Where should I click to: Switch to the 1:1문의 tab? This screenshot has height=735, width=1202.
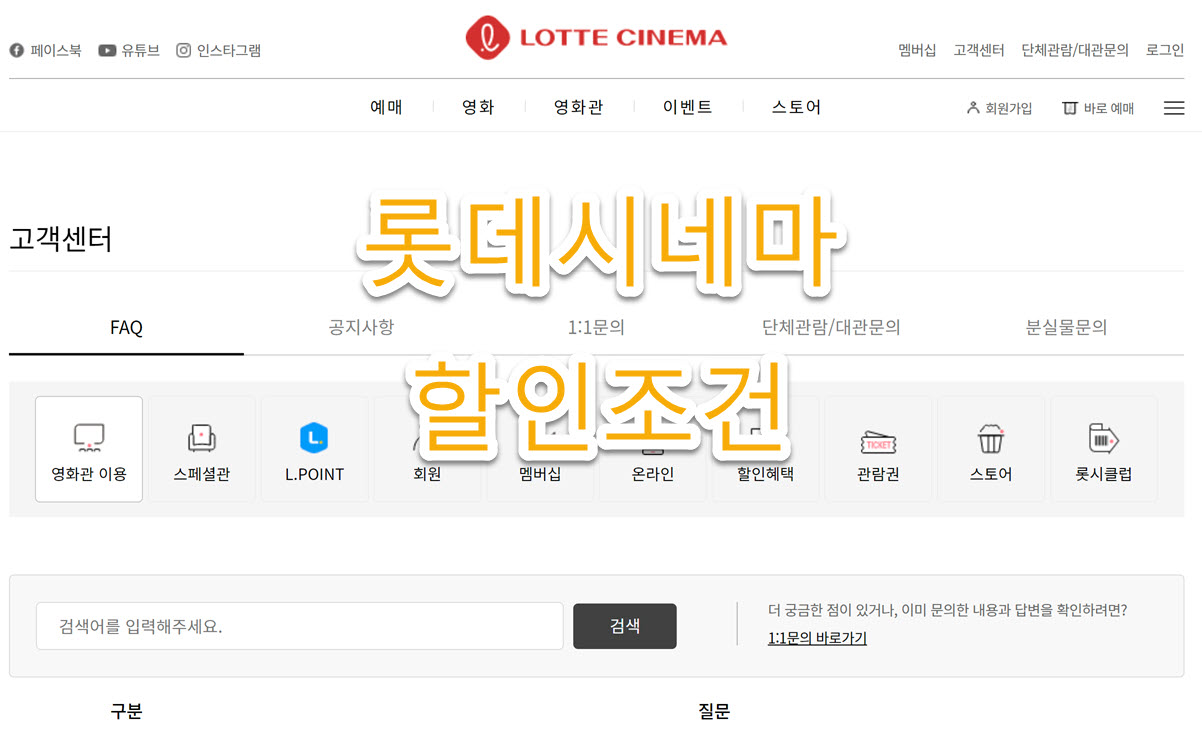[596, 327]
